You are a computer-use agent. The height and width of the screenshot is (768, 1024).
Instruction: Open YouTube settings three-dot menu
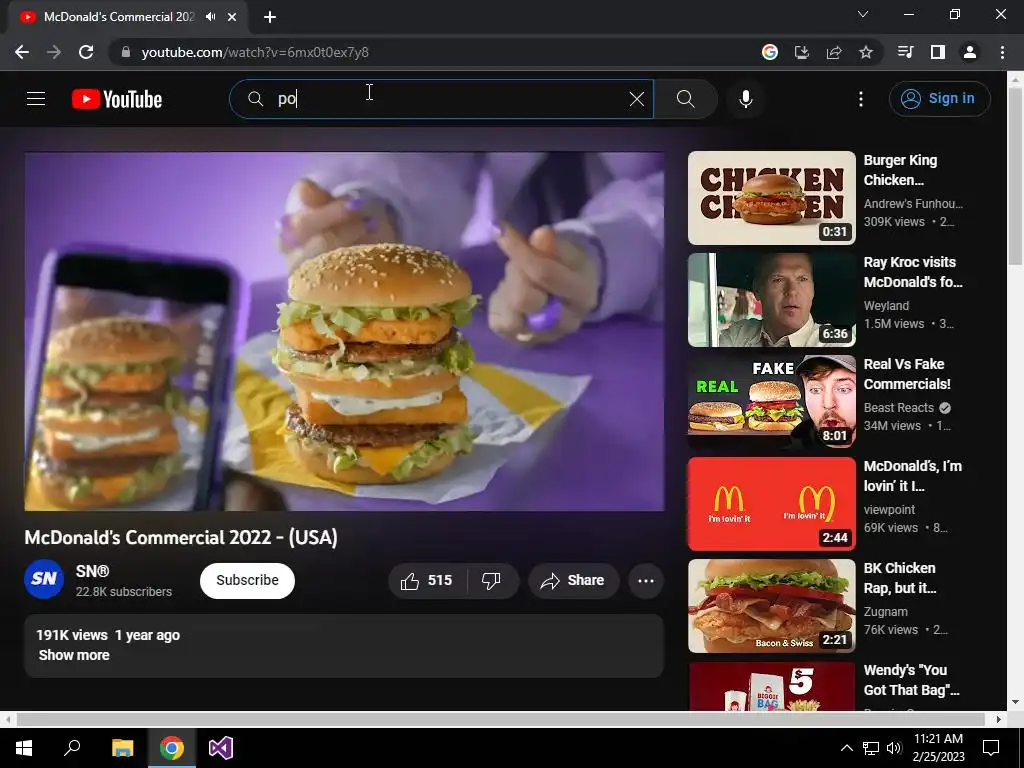(861, 99)
